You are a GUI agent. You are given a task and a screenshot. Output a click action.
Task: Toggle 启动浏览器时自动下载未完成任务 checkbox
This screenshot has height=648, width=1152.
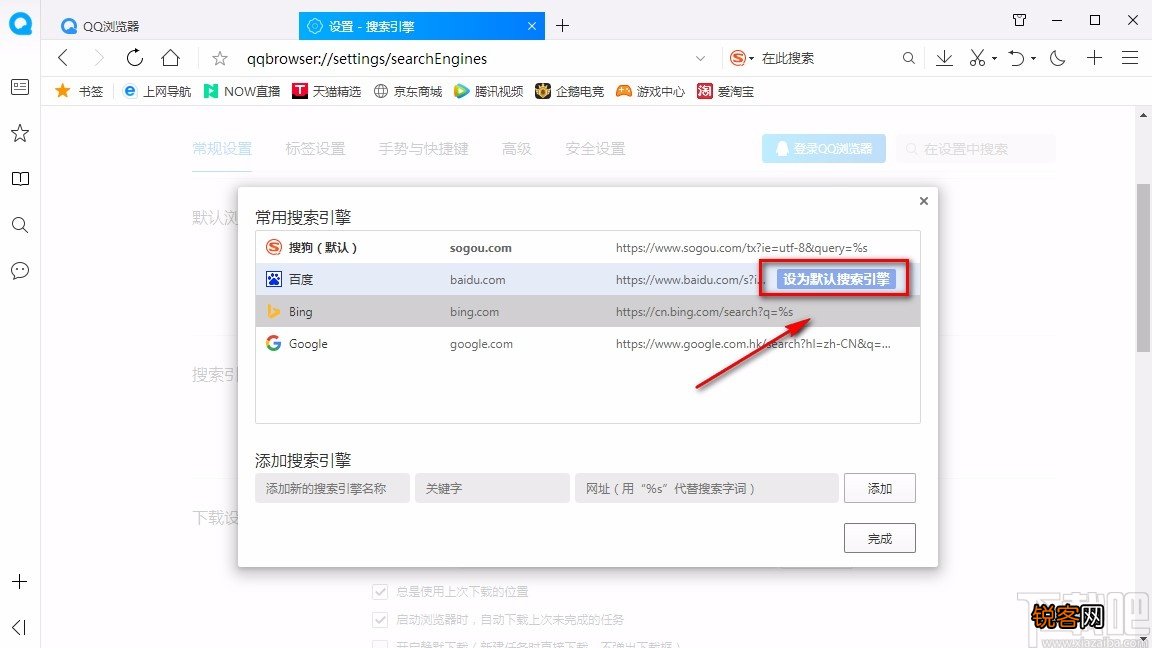380,619
